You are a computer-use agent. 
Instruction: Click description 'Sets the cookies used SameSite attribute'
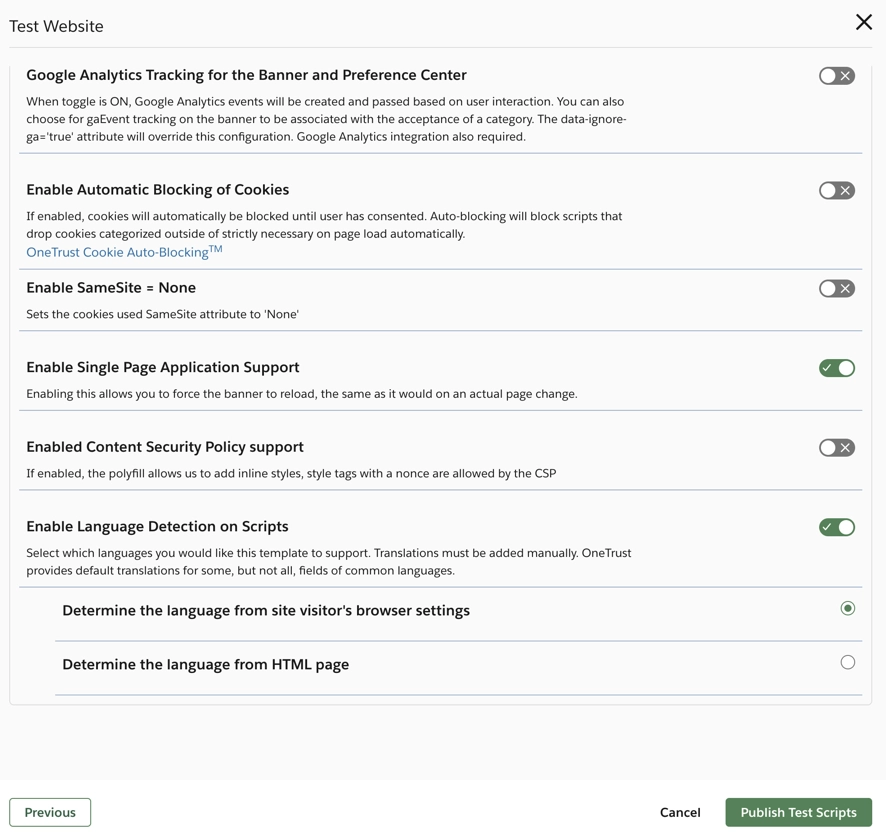coord(163,314)
